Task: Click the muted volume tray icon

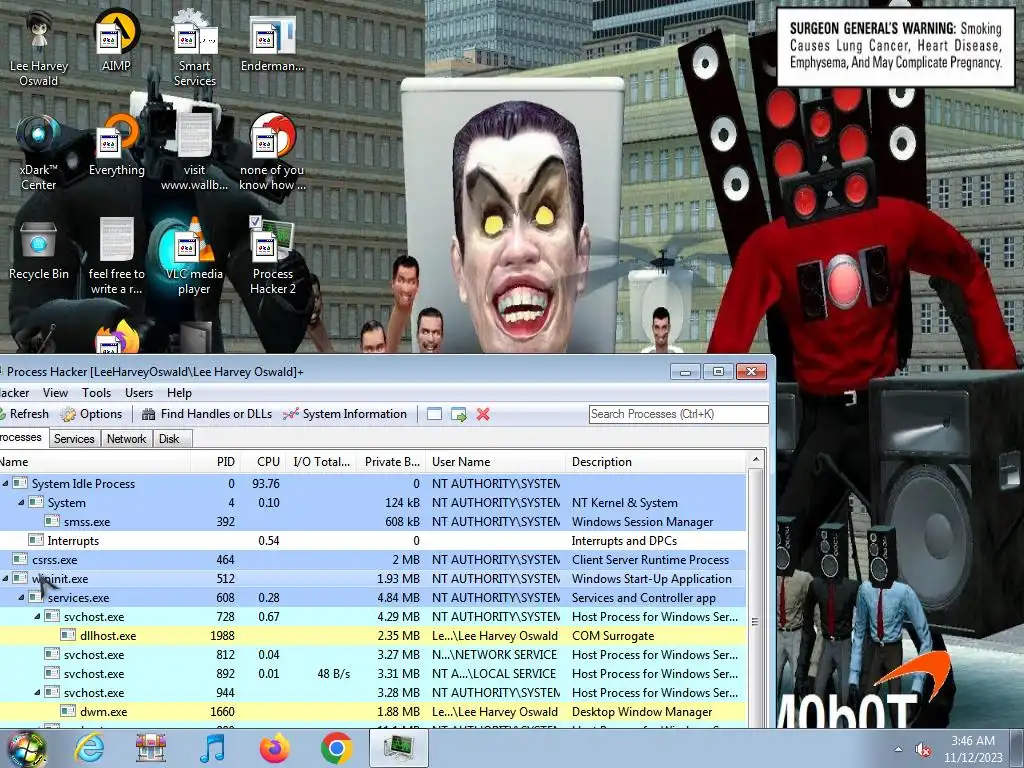Action: click(x=923, y=750)
